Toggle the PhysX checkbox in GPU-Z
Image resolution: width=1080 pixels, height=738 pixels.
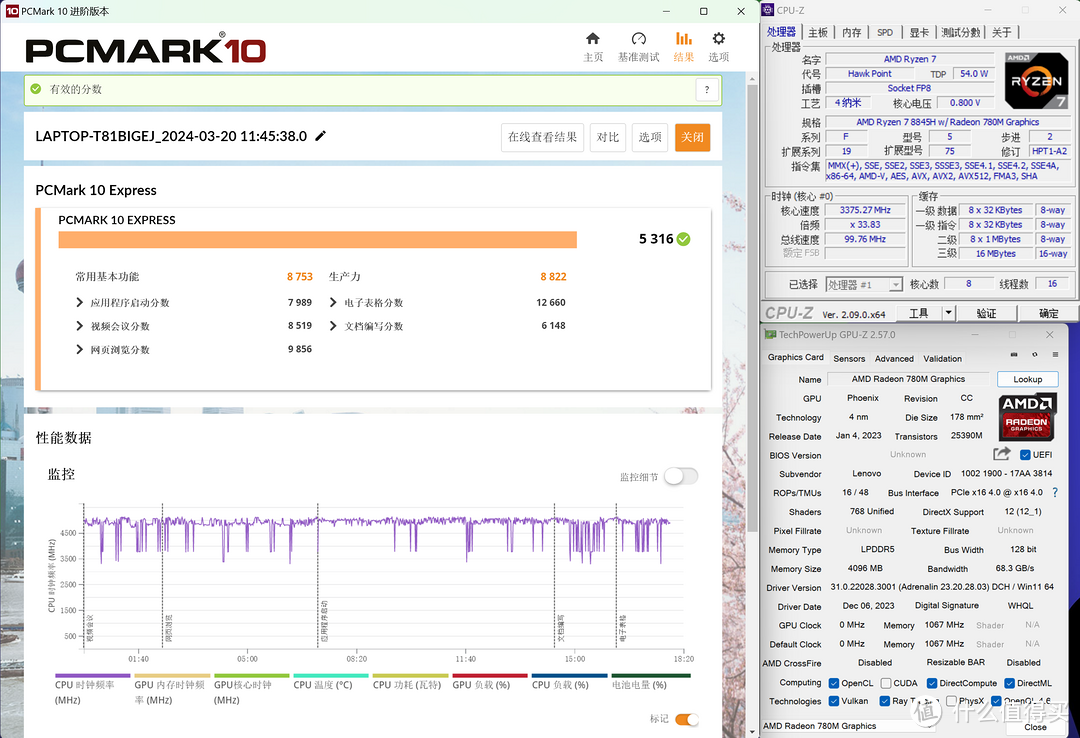pyautogui.click(x=951, y=701)
